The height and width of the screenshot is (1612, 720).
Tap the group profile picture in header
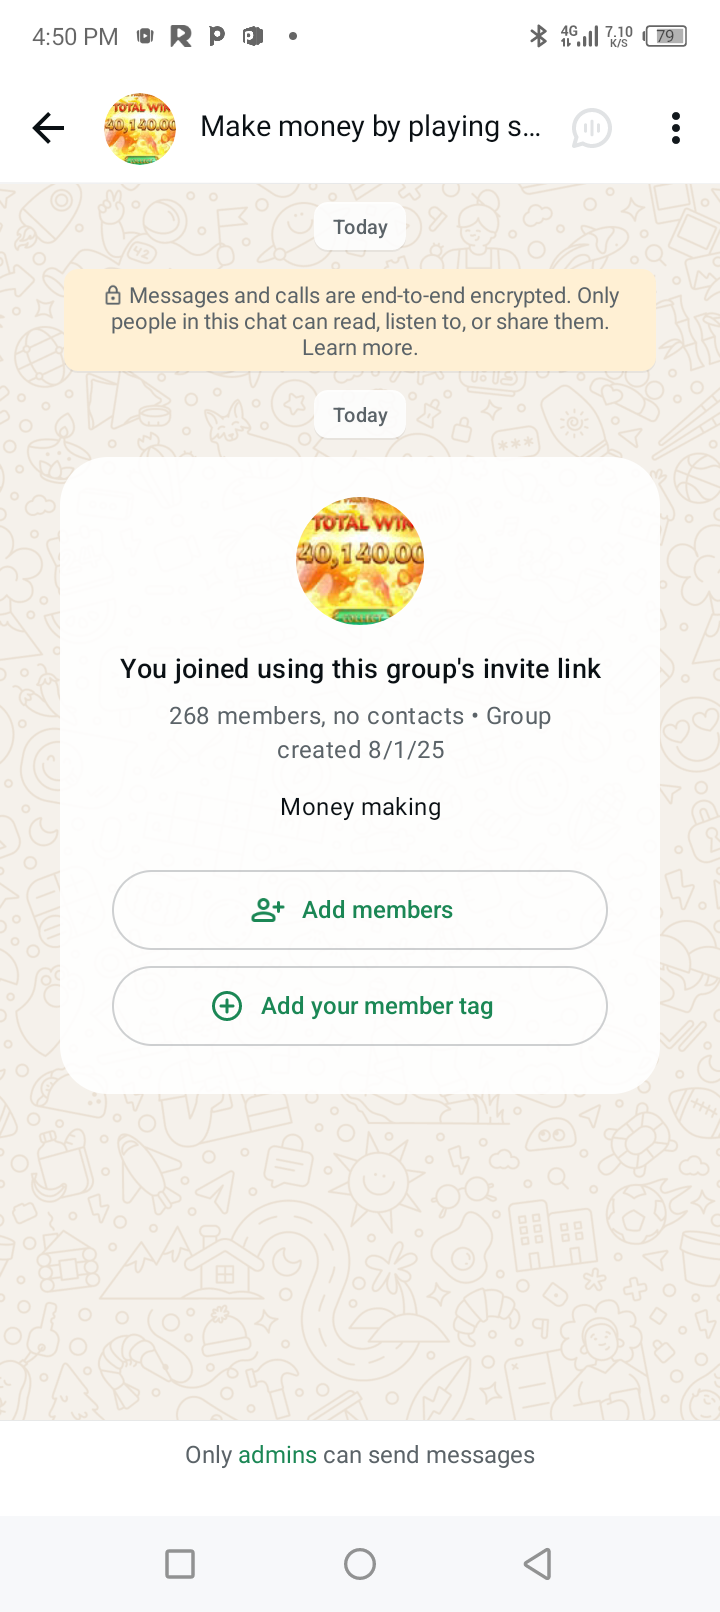[x=140, y=128]
